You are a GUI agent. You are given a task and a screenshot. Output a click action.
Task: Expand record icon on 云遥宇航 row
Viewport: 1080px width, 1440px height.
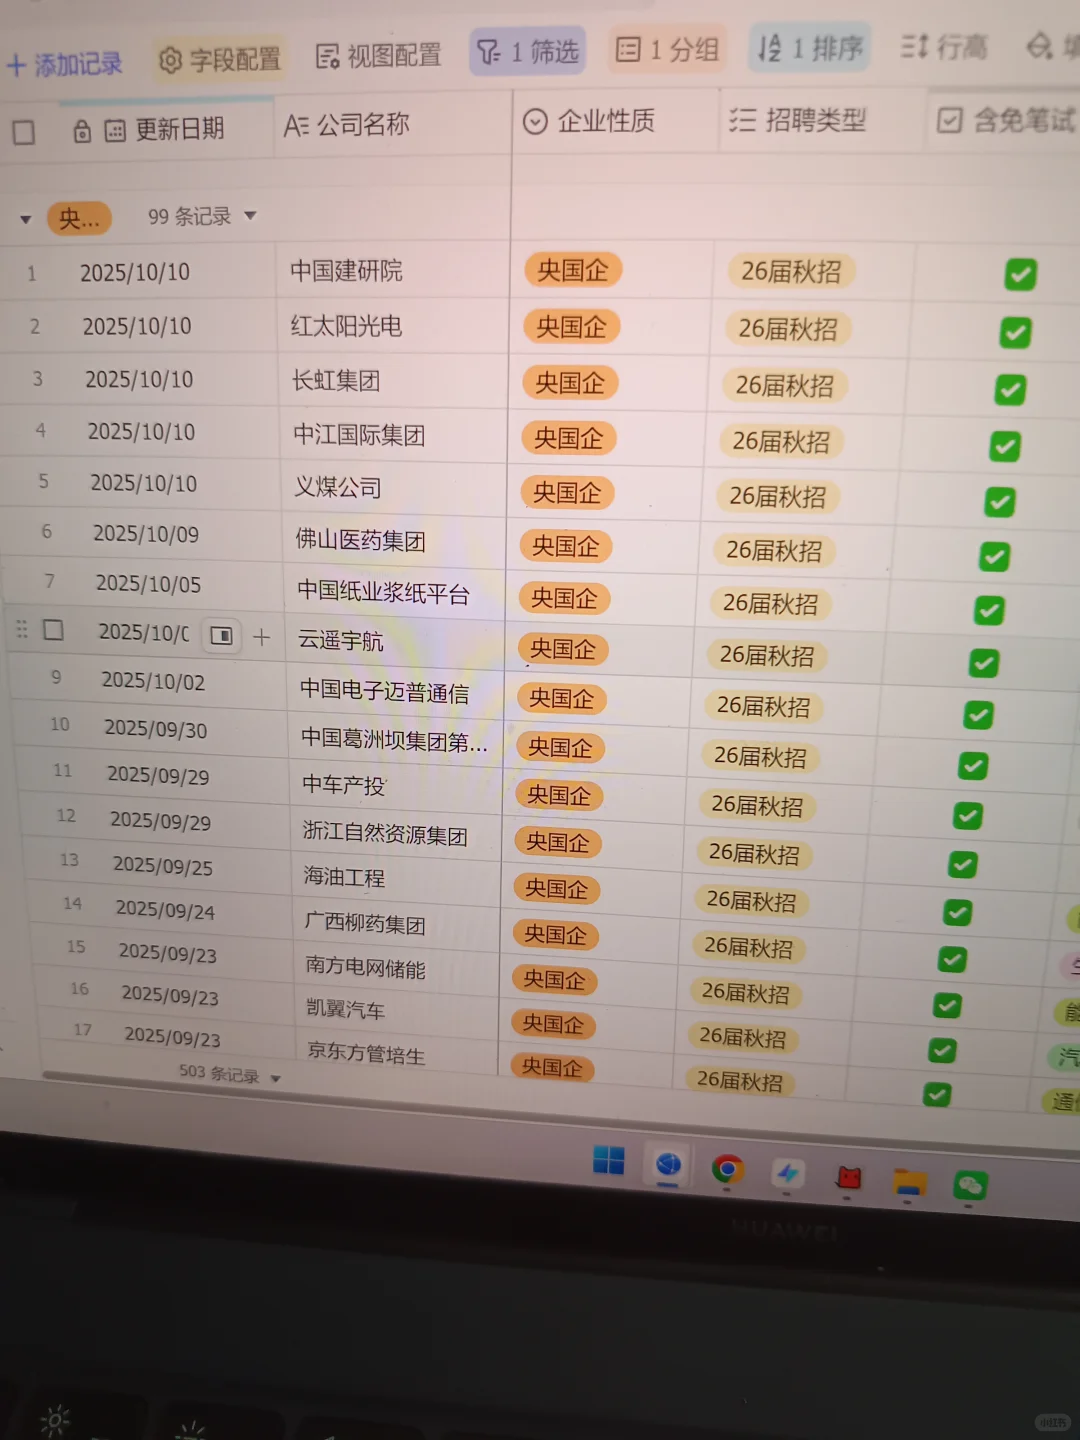(222, 636)
